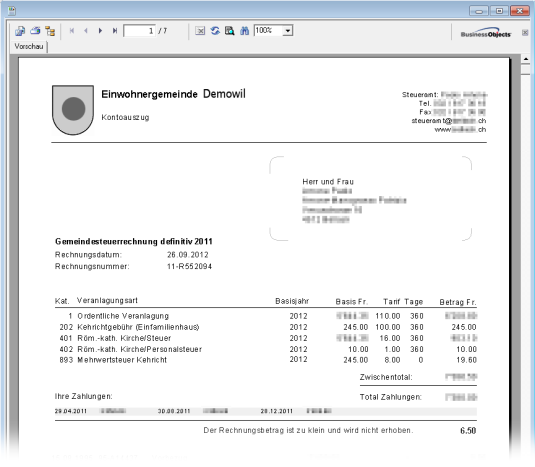Viewport: 535px width, 467px height.
Task: Open the search text icon
Action: pos(230,31)
